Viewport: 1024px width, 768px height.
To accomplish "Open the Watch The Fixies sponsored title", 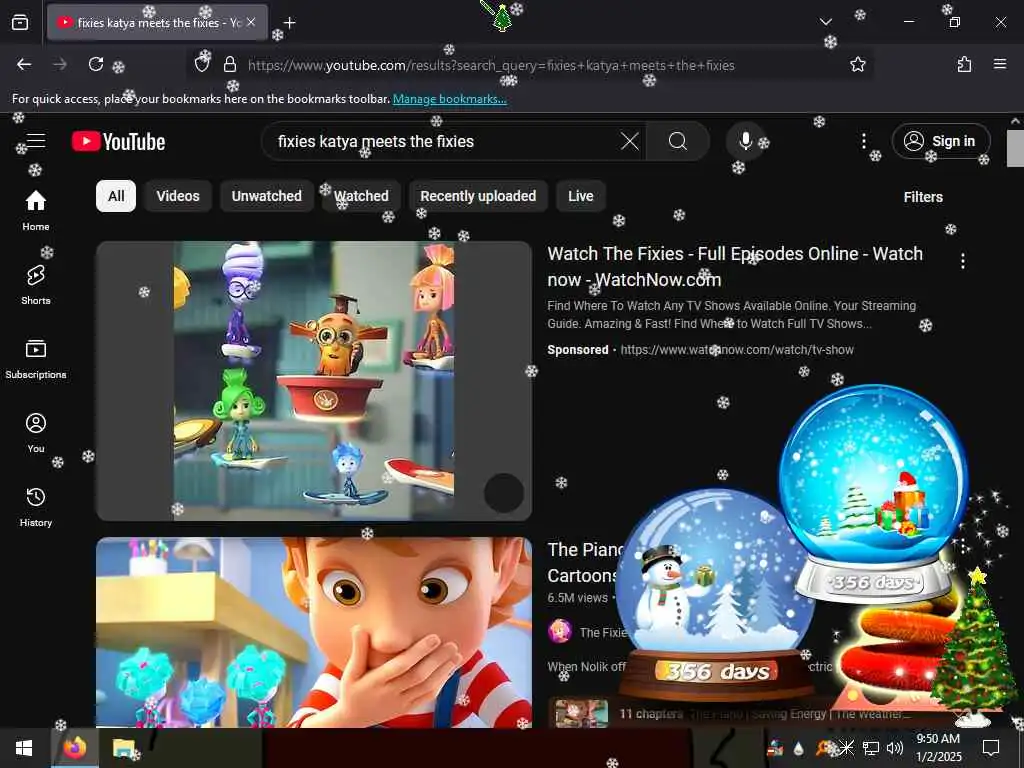I will point(735,266).
